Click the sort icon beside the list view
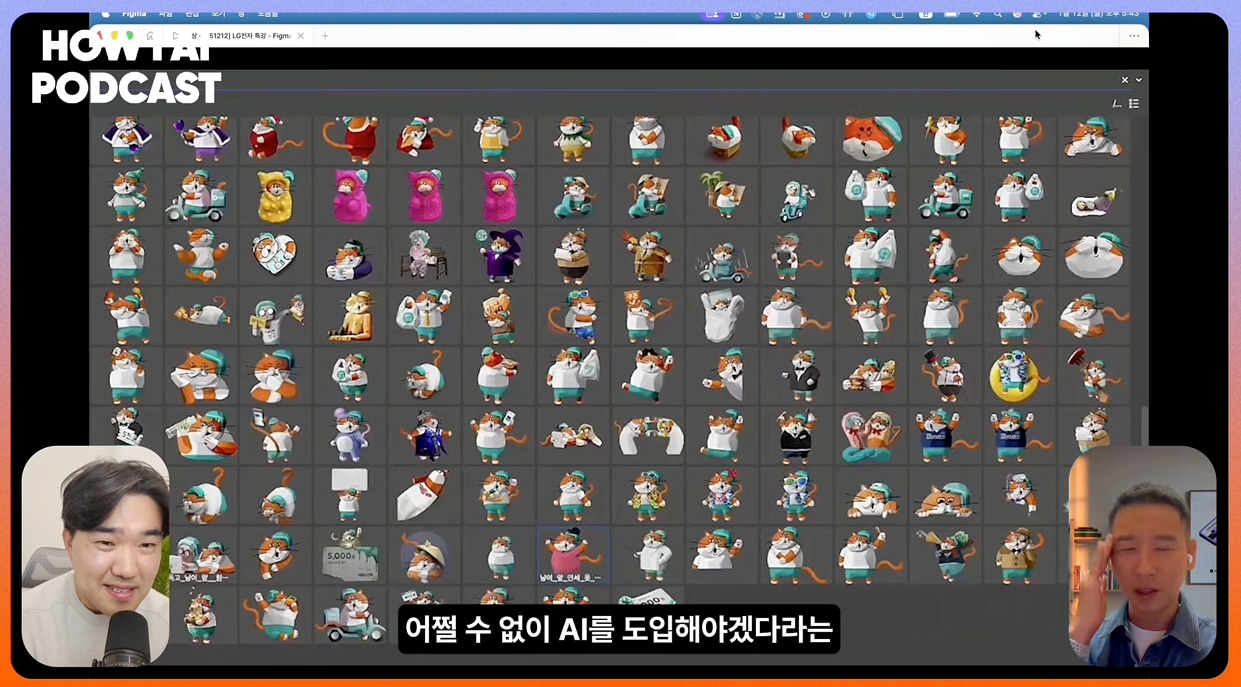 pos(1117,104)
